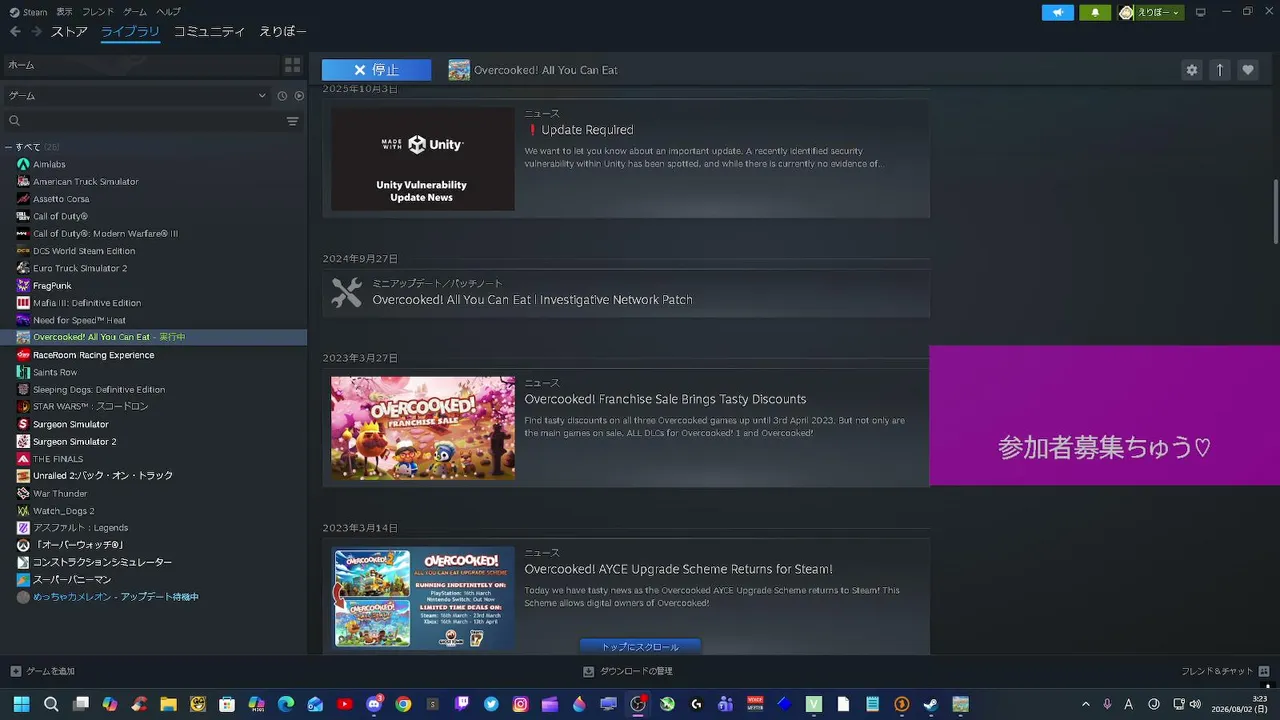The image size is (1280, 720).
Task: Open the コミュニティ tab
Action: point(209,32)
